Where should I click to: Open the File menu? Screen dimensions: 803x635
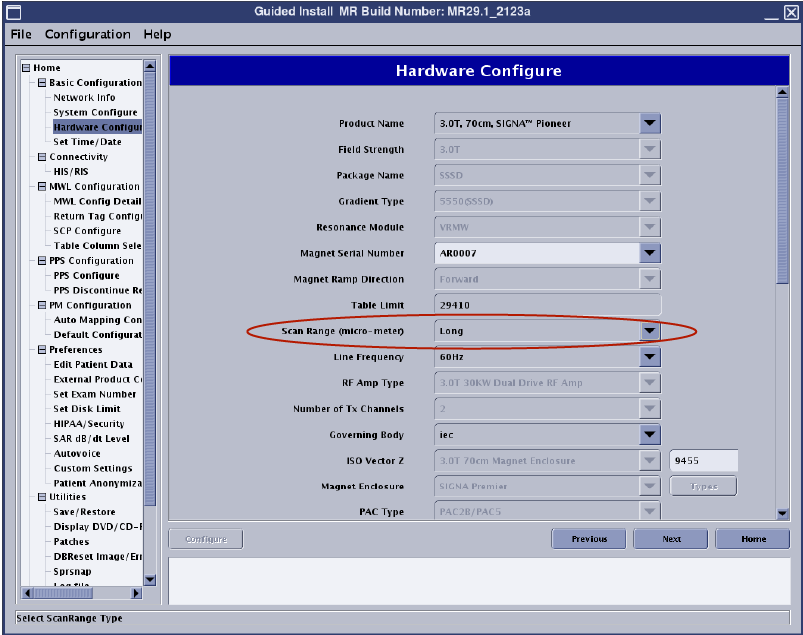point(21,34)
